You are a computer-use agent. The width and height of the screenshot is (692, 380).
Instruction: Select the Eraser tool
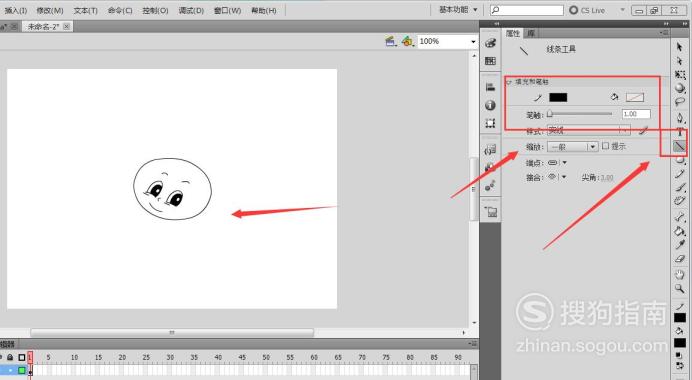coord(680,259)
